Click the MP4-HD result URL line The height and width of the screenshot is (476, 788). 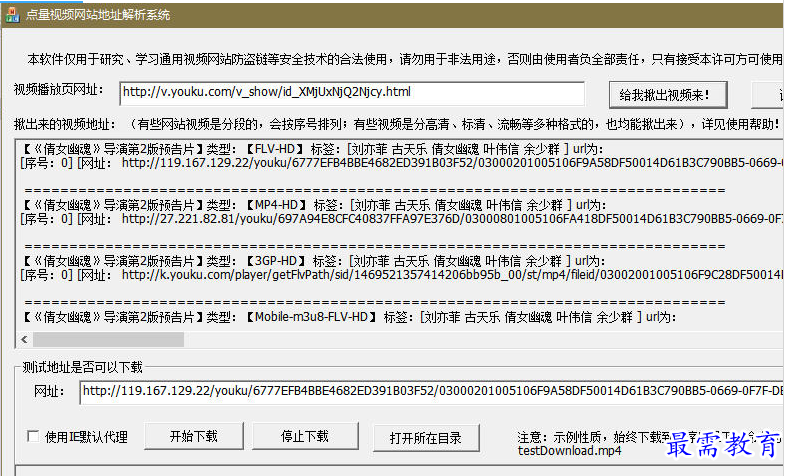tap(401, 219)
